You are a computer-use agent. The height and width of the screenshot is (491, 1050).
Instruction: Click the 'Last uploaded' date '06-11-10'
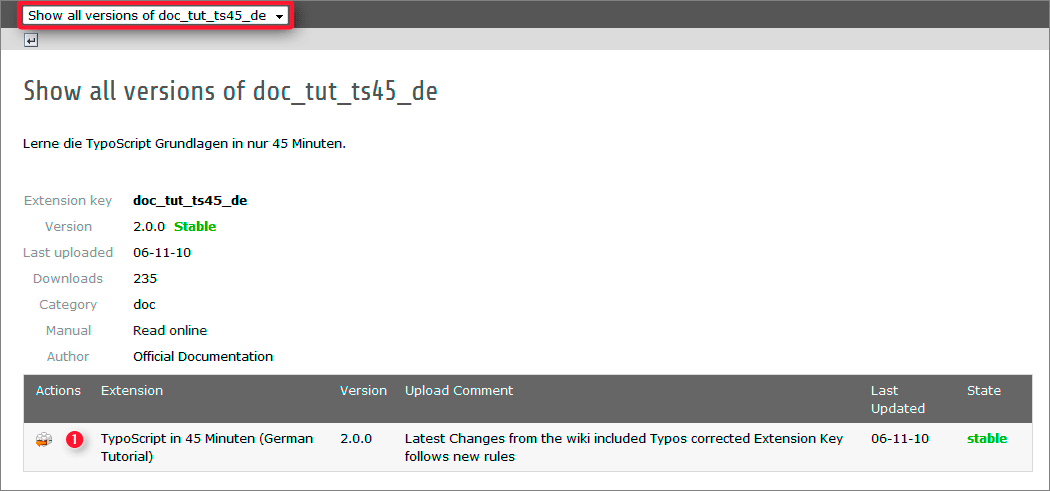pyautogui.click(x=163, y=253)
